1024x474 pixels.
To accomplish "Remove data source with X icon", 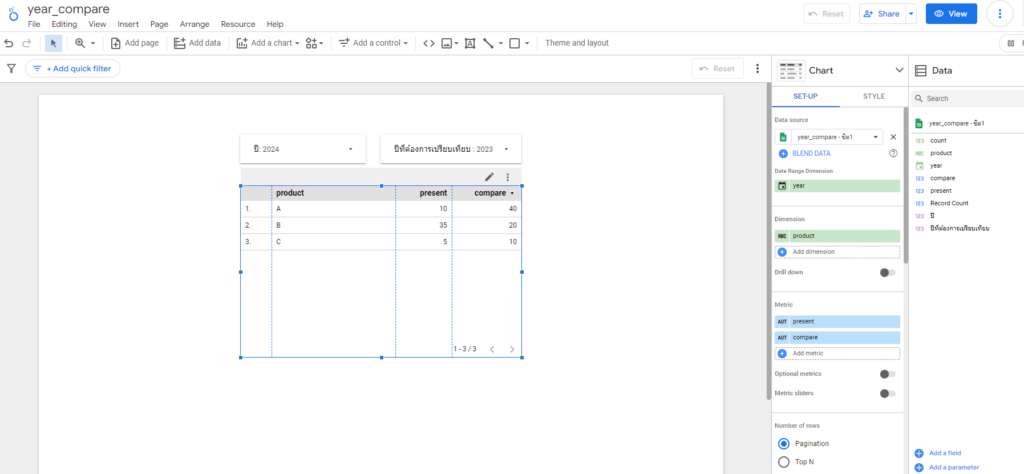I will pos(893,137).
